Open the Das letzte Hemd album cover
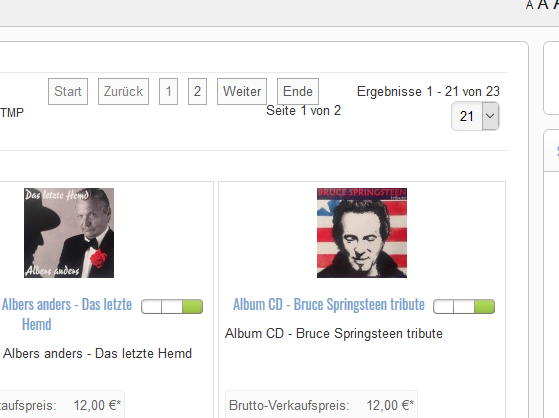The width and height of the screenshot is (559, 418). [x=69, y=233]
